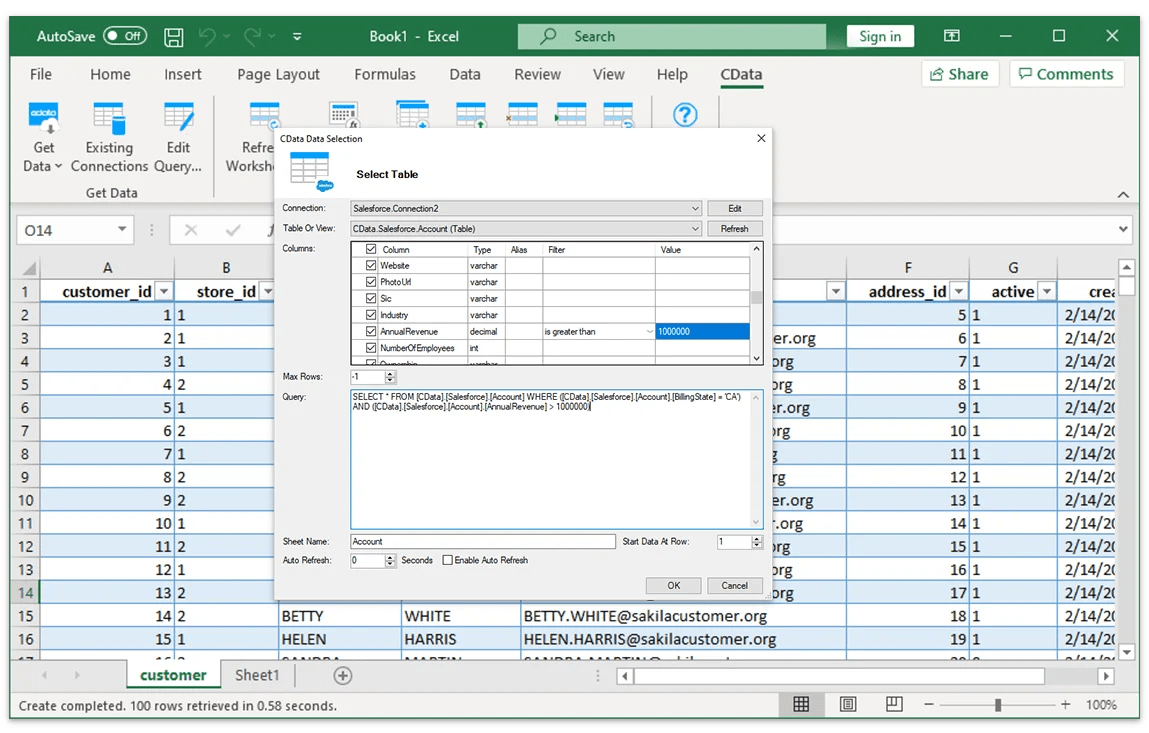This screenshot has width=1149, height=733.
Task: Open Customize Quick Access Toolbar dropdown
Action: [297, 36]
